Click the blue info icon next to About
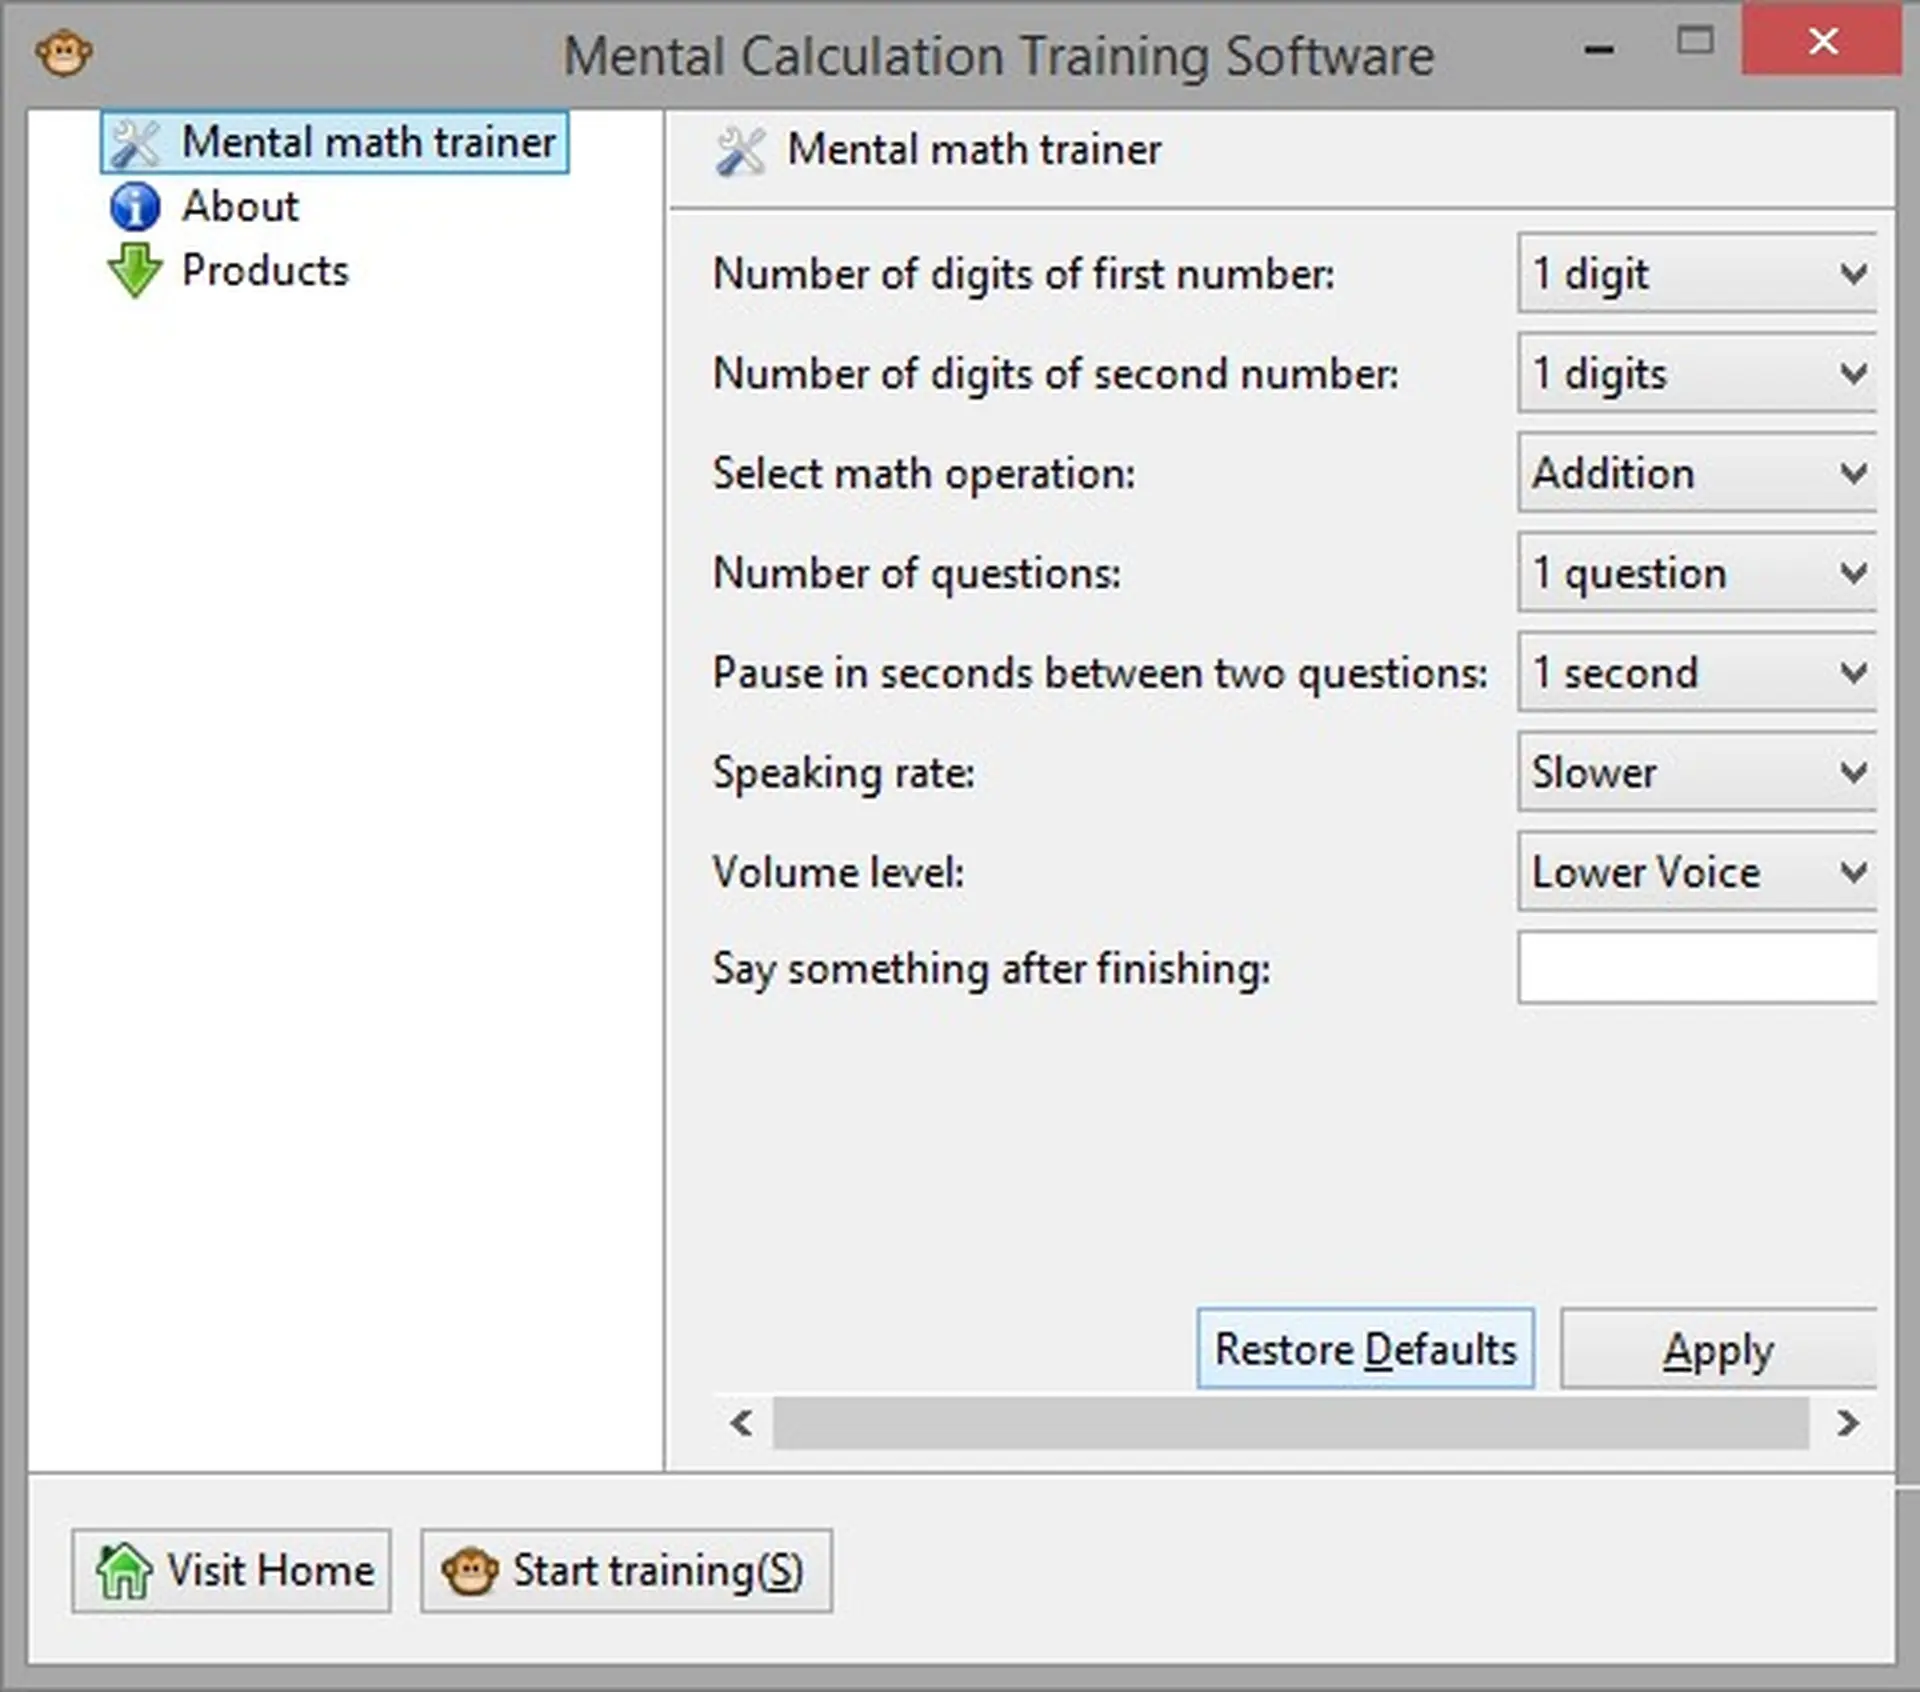The width and height of the screenshot is (1920, 1692). (x=135, y=207)
